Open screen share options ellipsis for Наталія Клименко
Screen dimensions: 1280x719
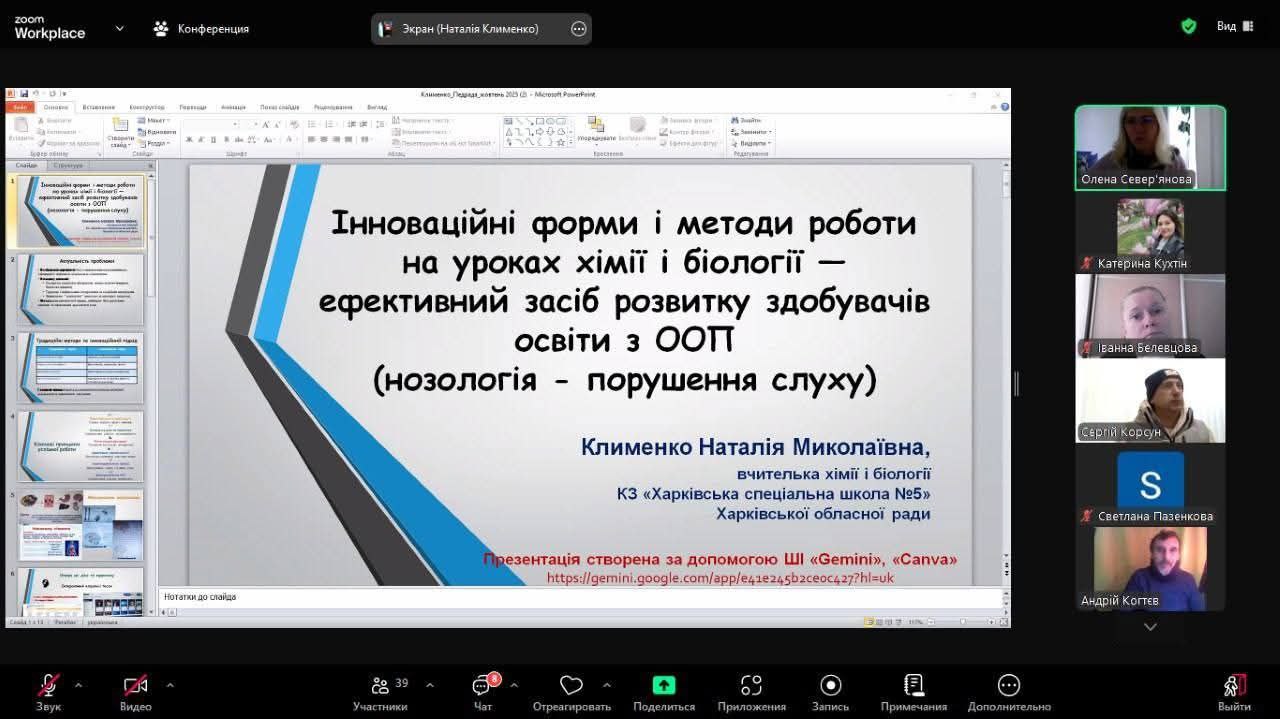[578, 29]
